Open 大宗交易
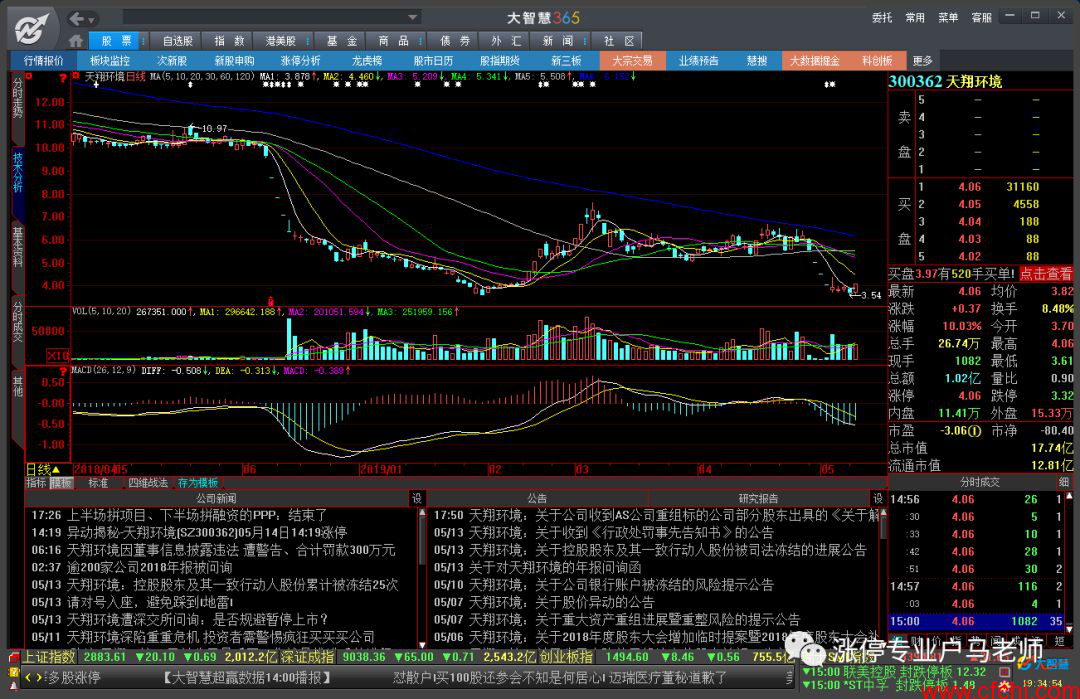 pos(632,61)
